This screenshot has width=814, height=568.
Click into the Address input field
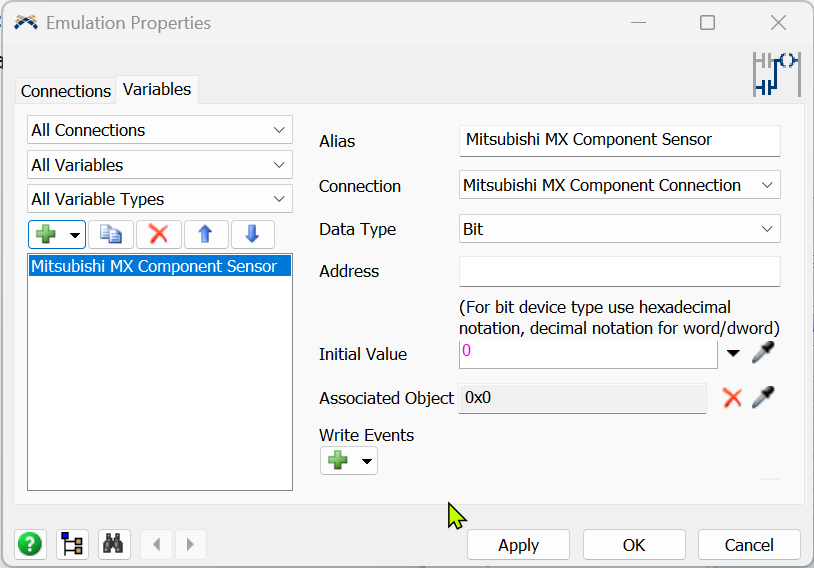pos(619,271)
